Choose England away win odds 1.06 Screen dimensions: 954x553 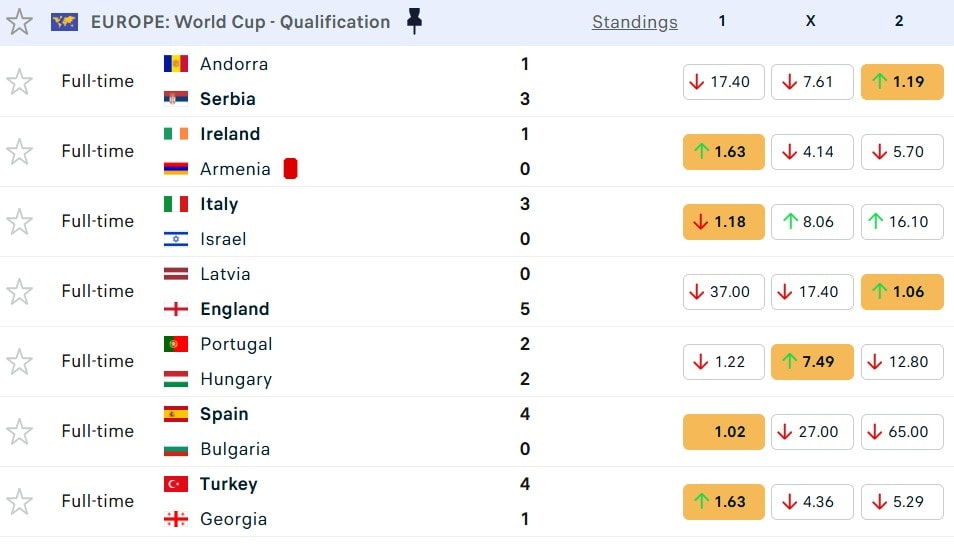click(x=901, y=292)
